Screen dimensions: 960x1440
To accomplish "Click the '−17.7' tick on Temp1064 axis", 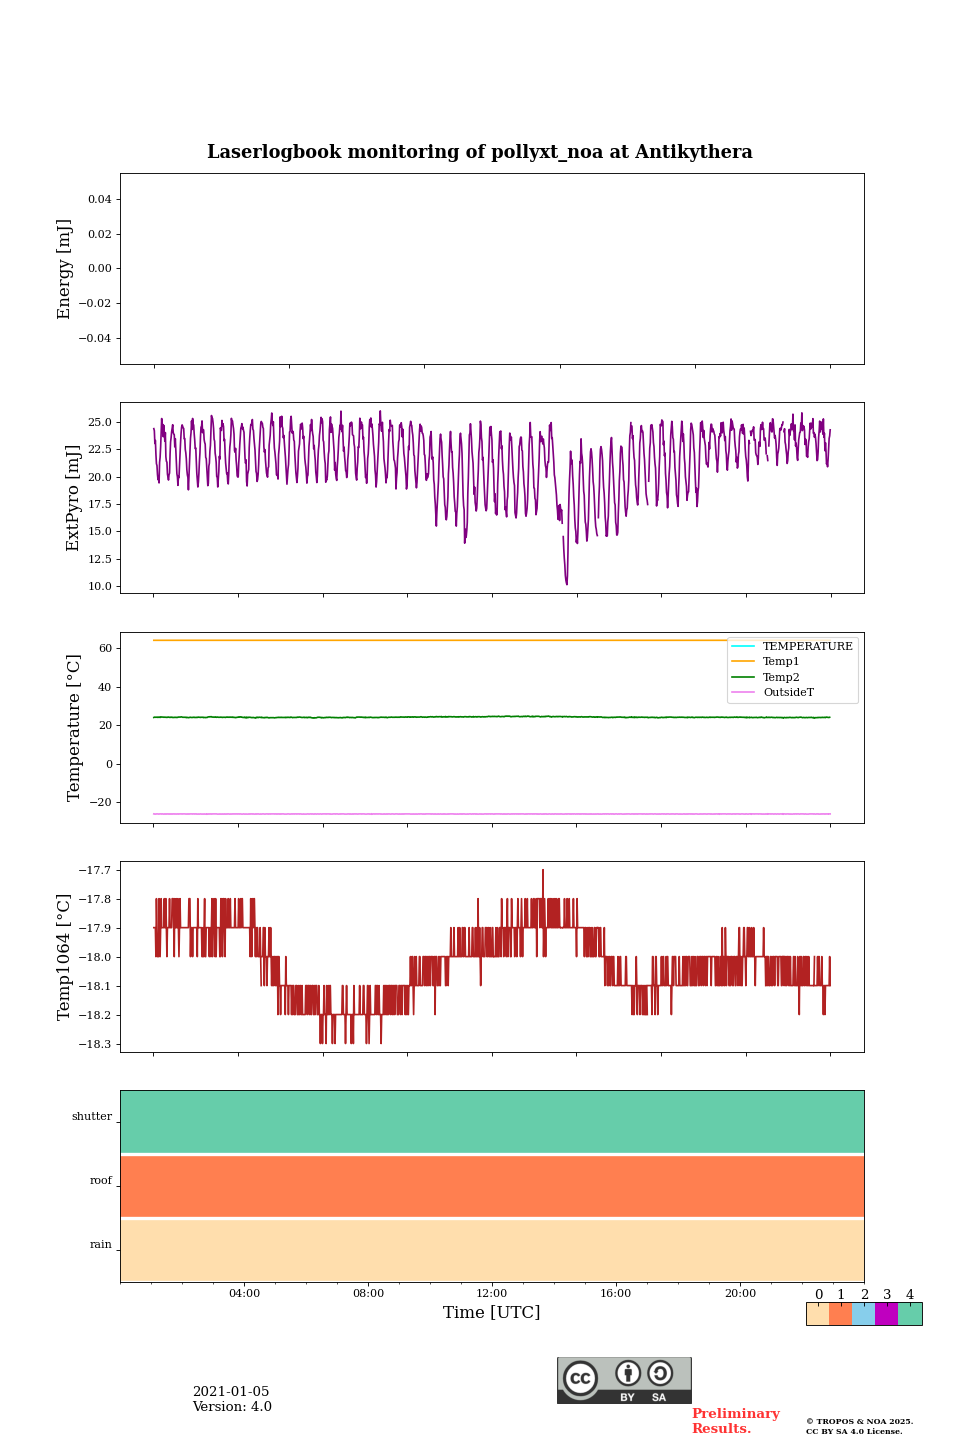I will click(96, 870).
